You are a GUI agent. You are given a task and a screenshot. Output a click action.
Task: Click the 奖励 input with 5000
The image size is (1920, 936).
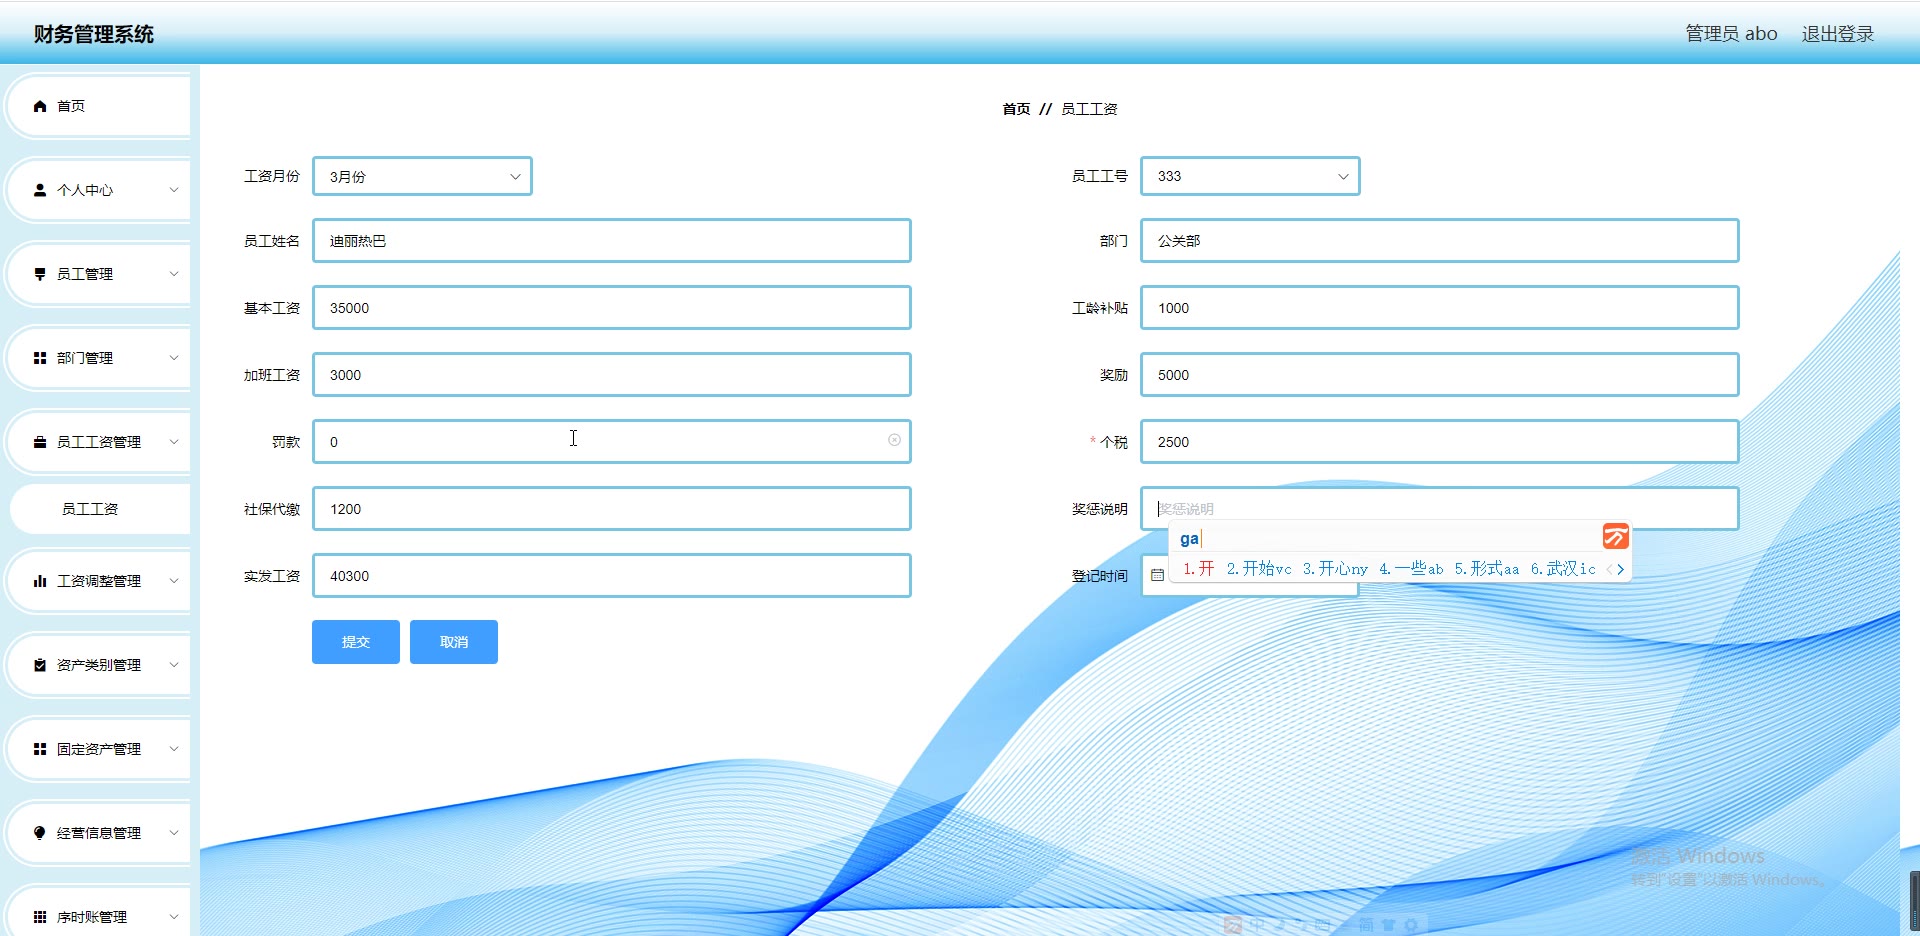pyautogui.click(x=1440, y=375)
